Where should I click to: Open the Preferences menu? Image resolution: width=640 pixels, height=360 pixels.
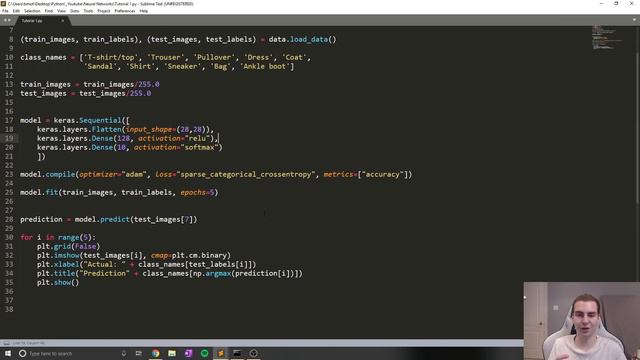124,11
